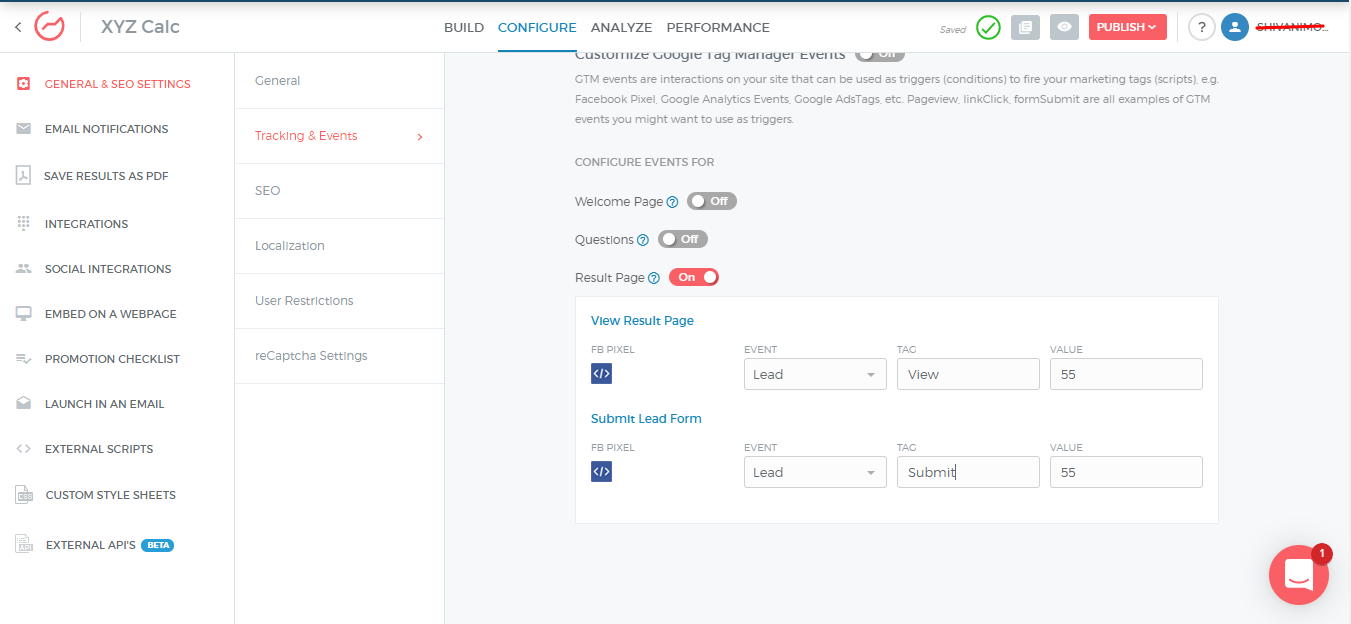Click FB Pixel code icon for View Result Page
The height and width of the screenshot is (624, 1351).
click(601, 374)
